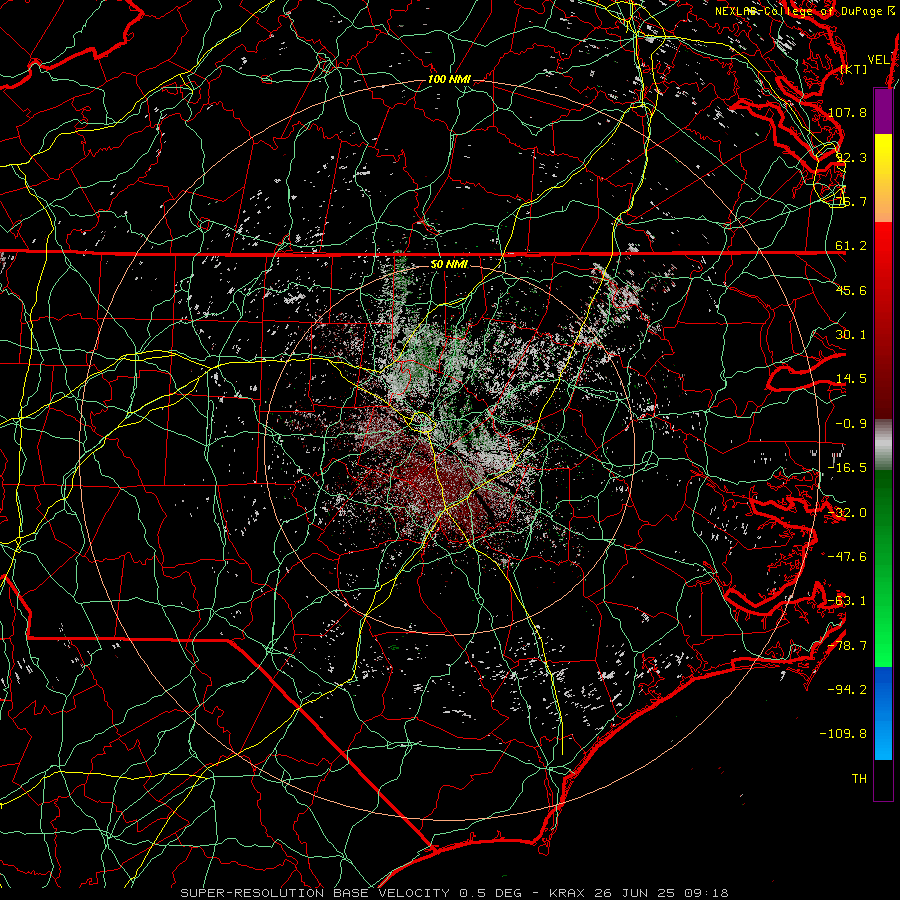Click the 100 NMI range ring label
The height and width of the screenshot is (900, 900).
point(449,79)
